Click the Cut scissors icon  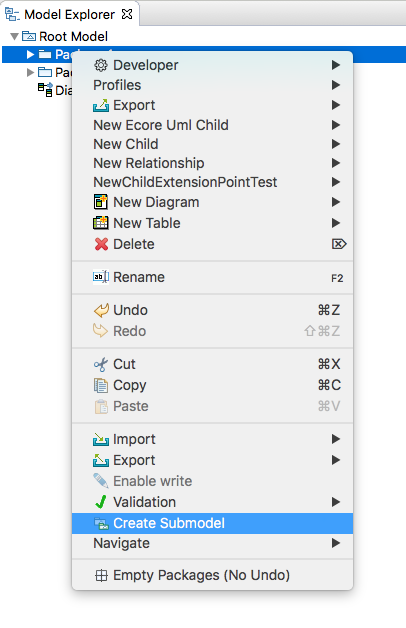pos(101,364)
